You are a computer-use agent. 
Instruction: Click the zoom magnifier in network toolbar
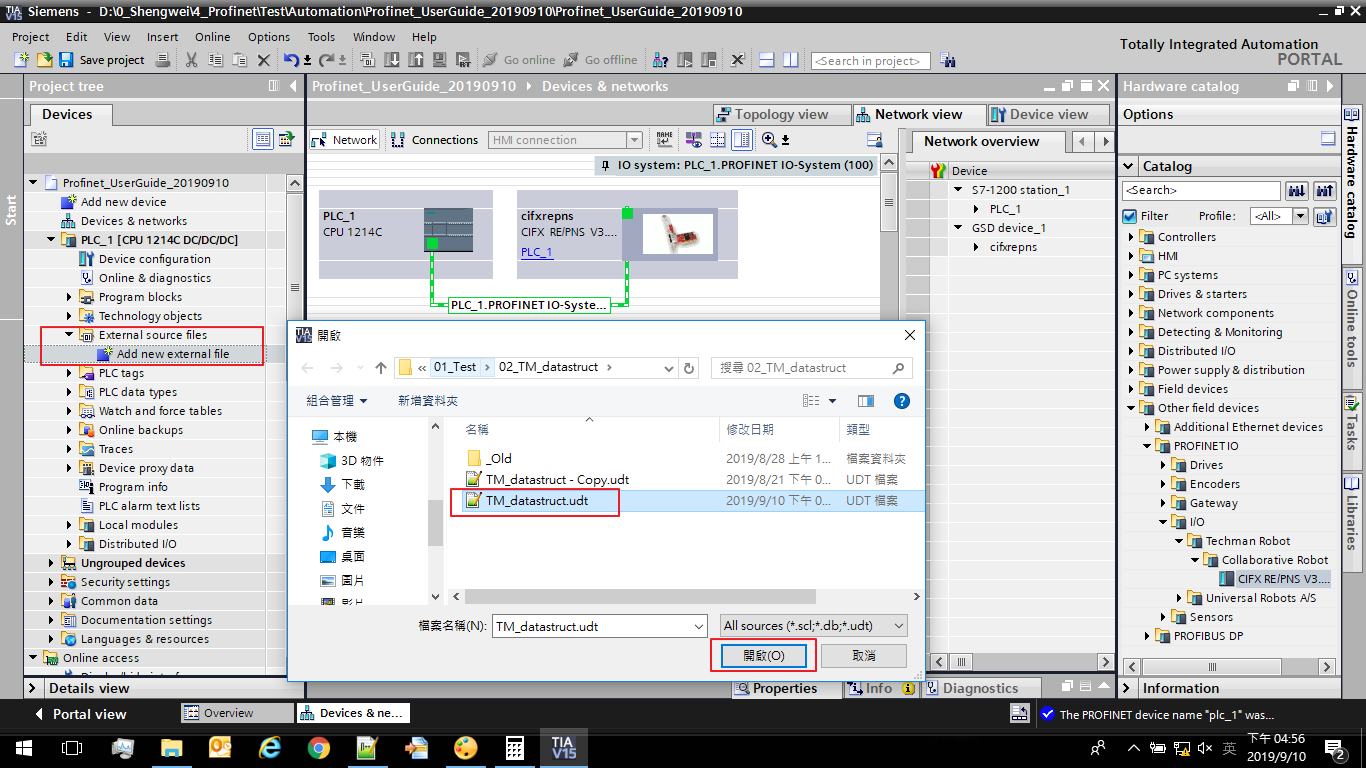769,140
